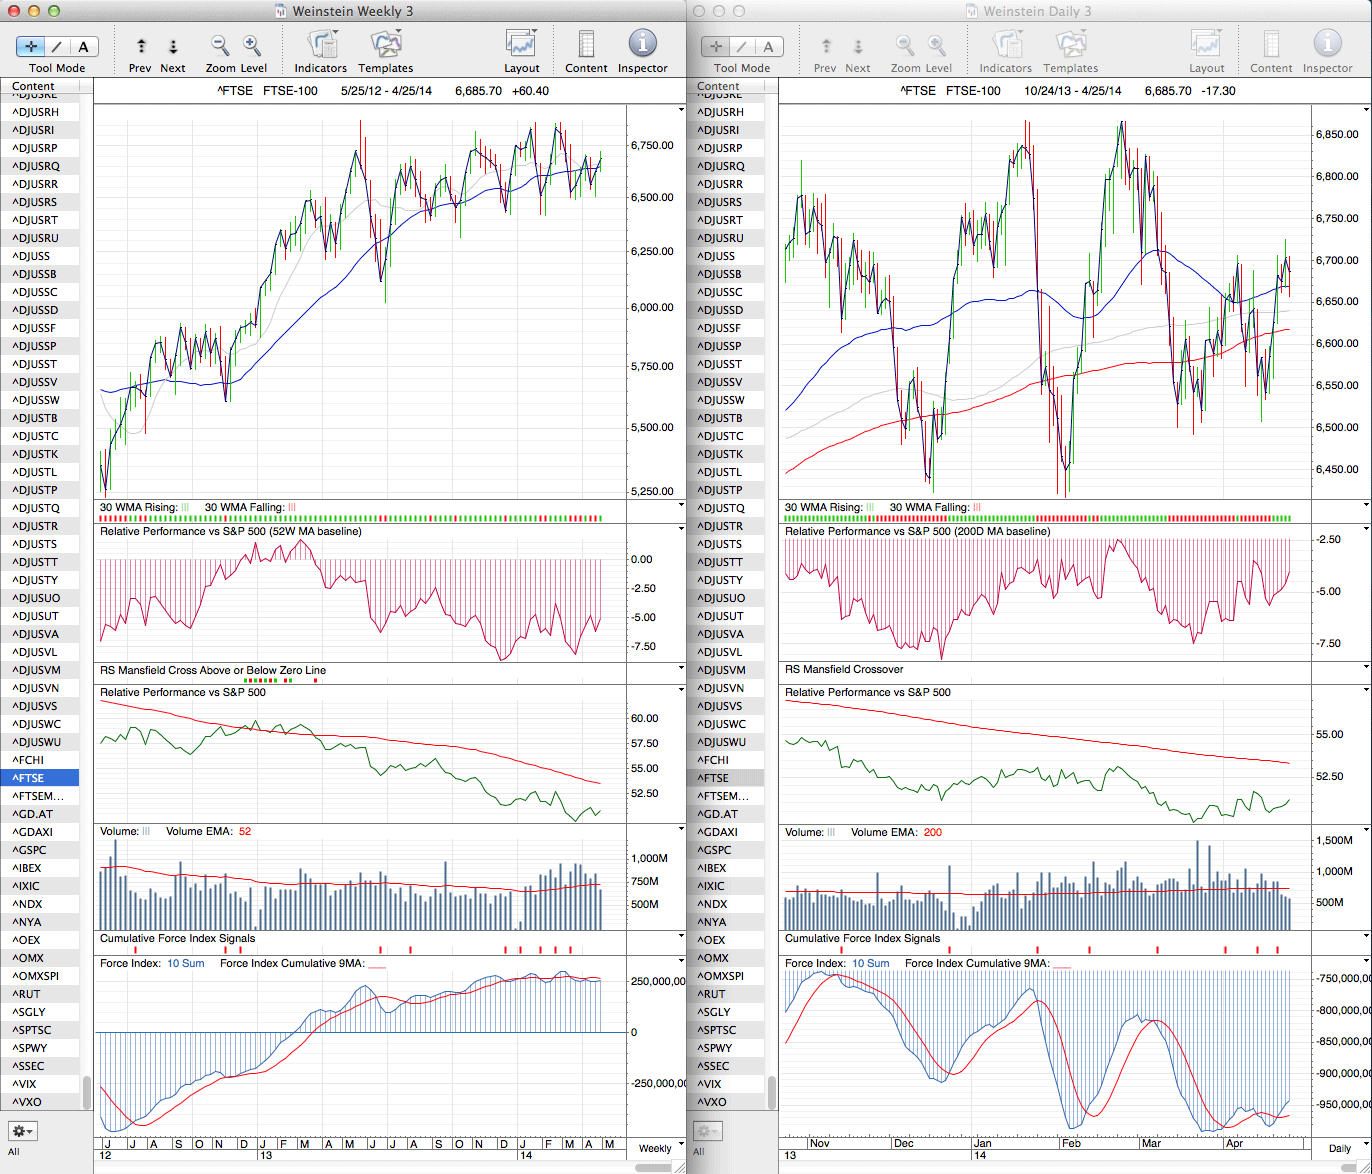The image size is (1372, 1174).
Task: Activate the text annotation tool mode
Action: click(83, 46)
